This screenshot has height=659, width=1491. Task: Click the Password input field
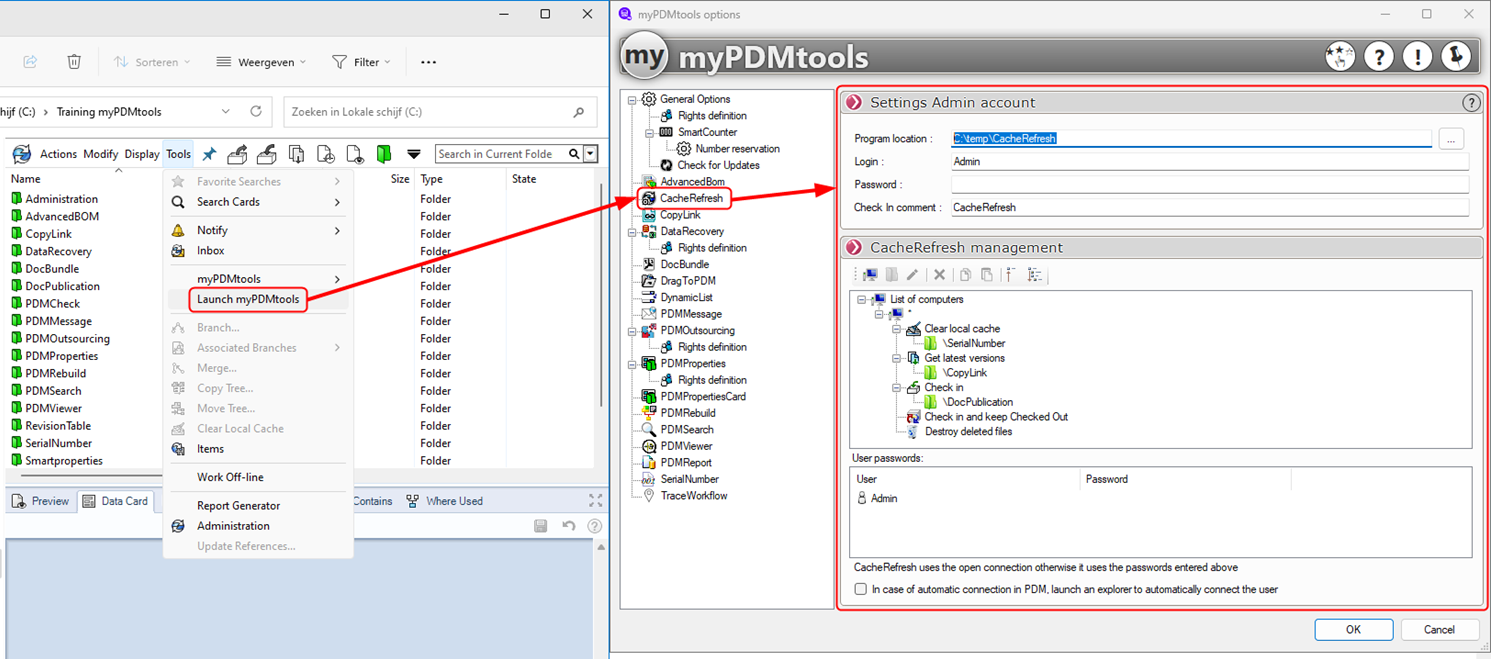(x=1209, y=184)
